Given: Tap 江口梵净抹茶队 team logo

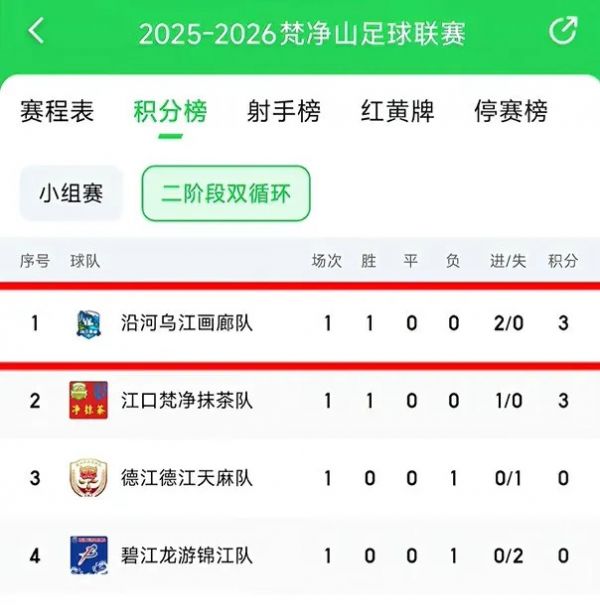Looking at the screenshot, I should 88,400.
